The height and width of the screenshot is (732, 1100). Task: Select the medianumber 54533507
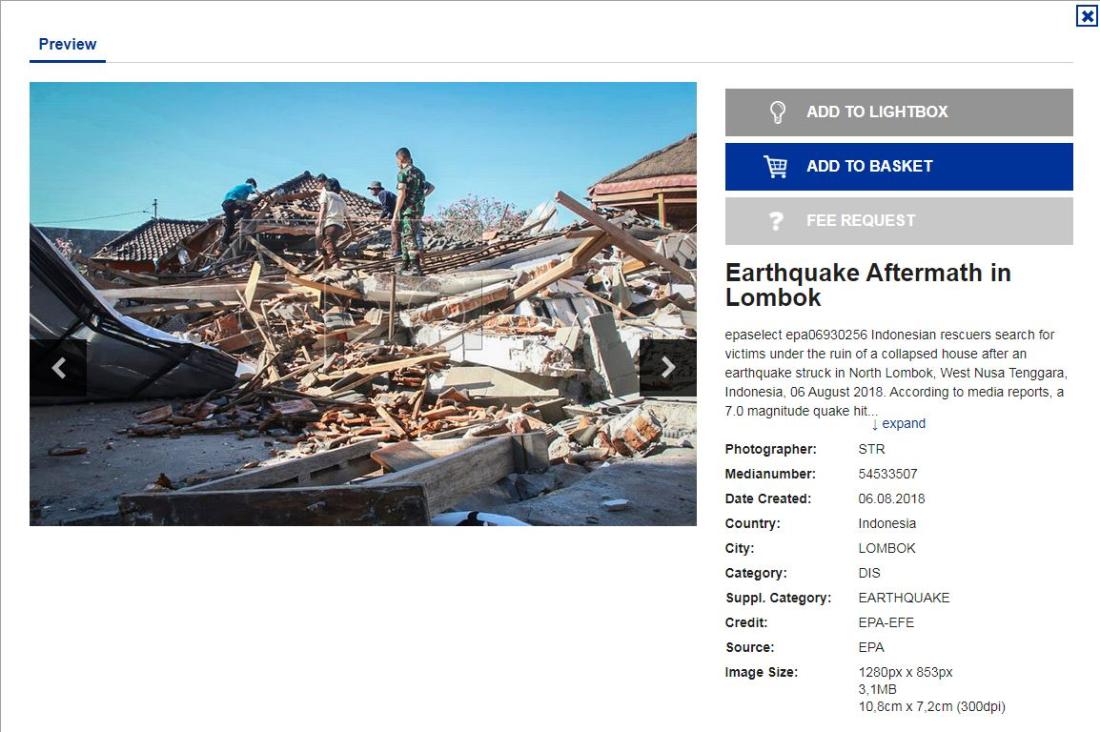(x=887, y=474)
